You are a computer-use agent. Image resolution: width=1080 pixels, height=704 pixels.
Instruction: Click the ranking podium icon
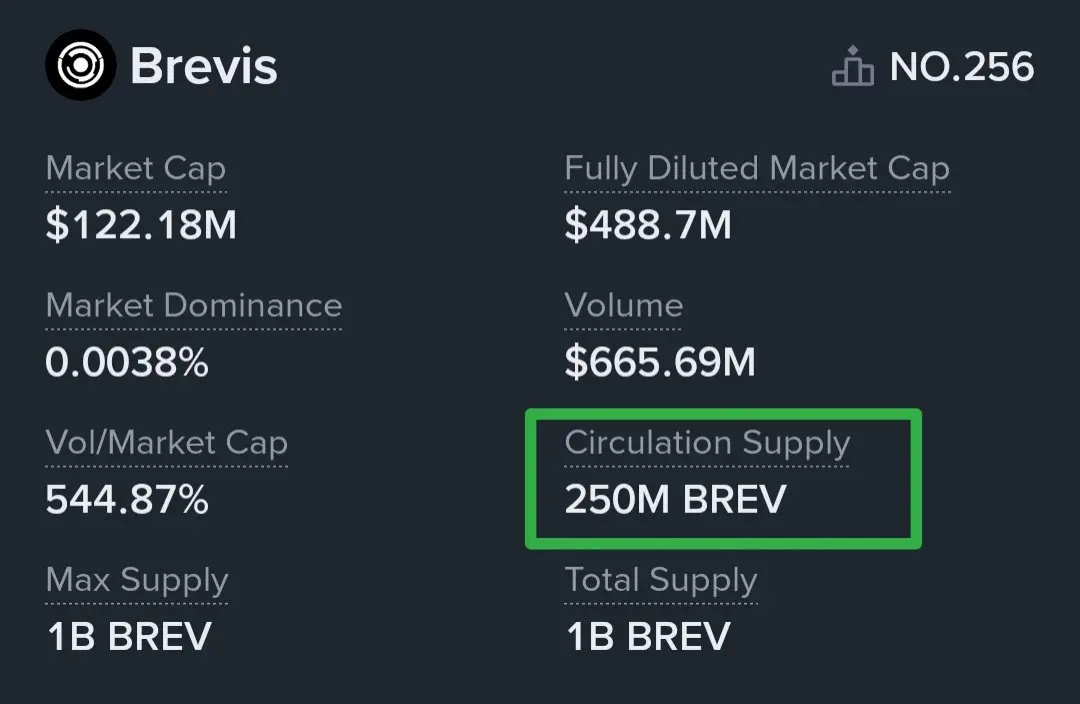[x=853, y=67]
